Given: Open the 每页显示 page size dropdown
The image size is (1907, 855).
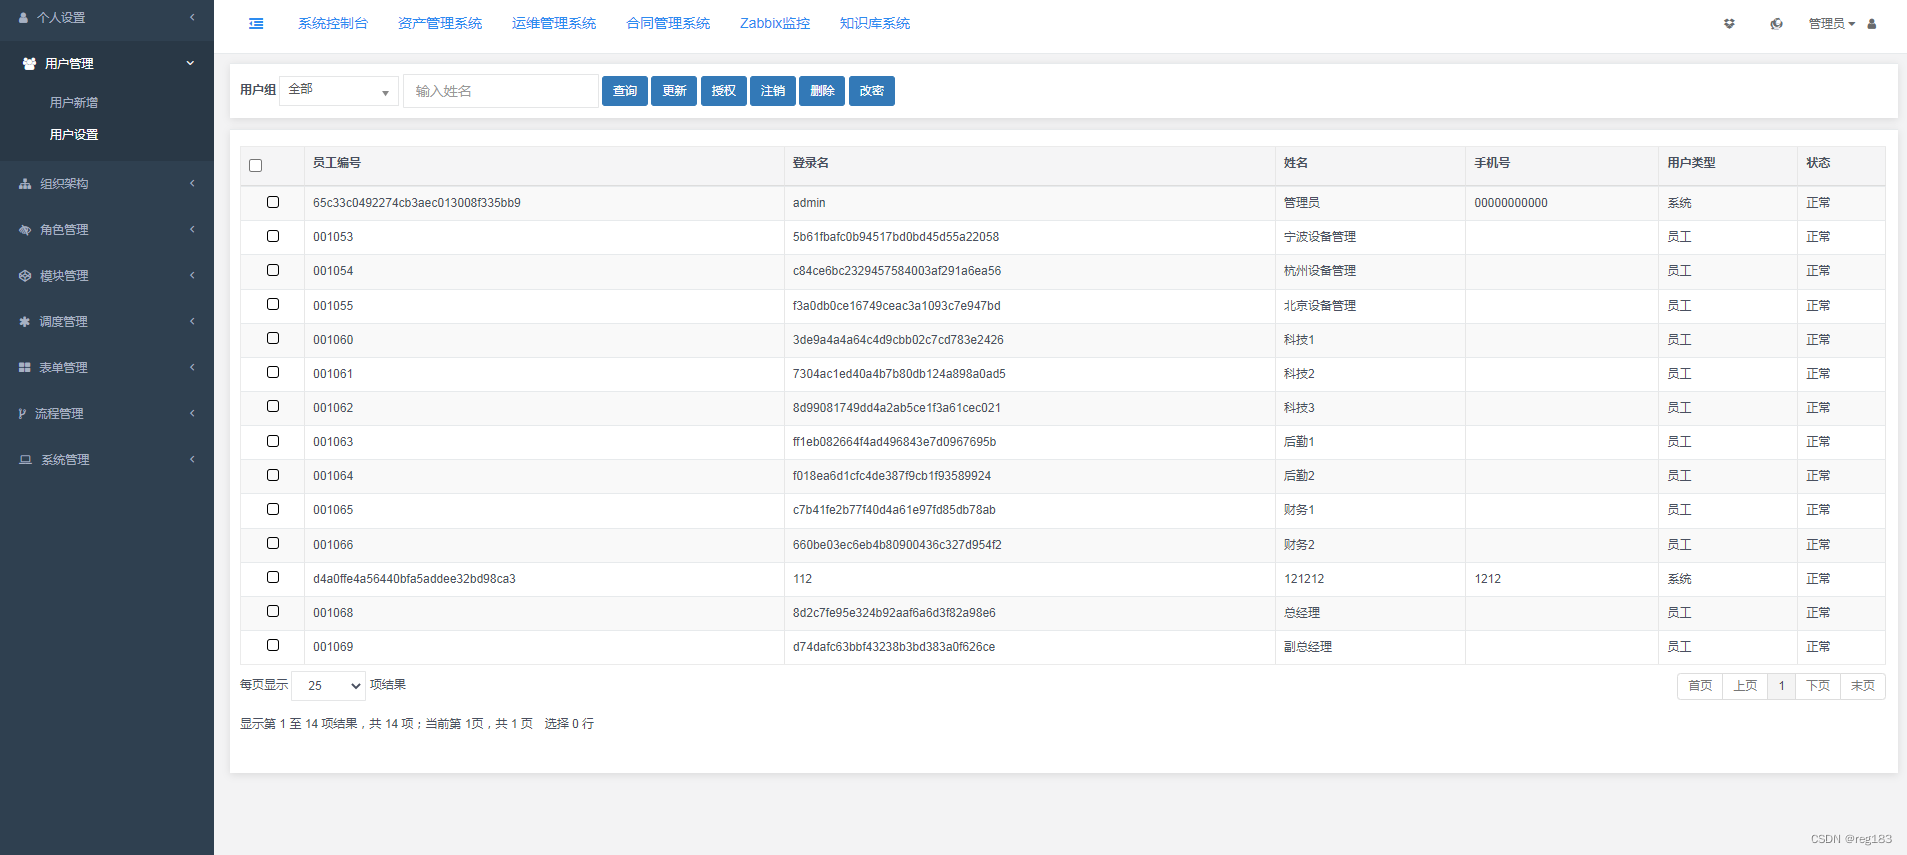Looking at the screenshot, I should coord(329,685).
